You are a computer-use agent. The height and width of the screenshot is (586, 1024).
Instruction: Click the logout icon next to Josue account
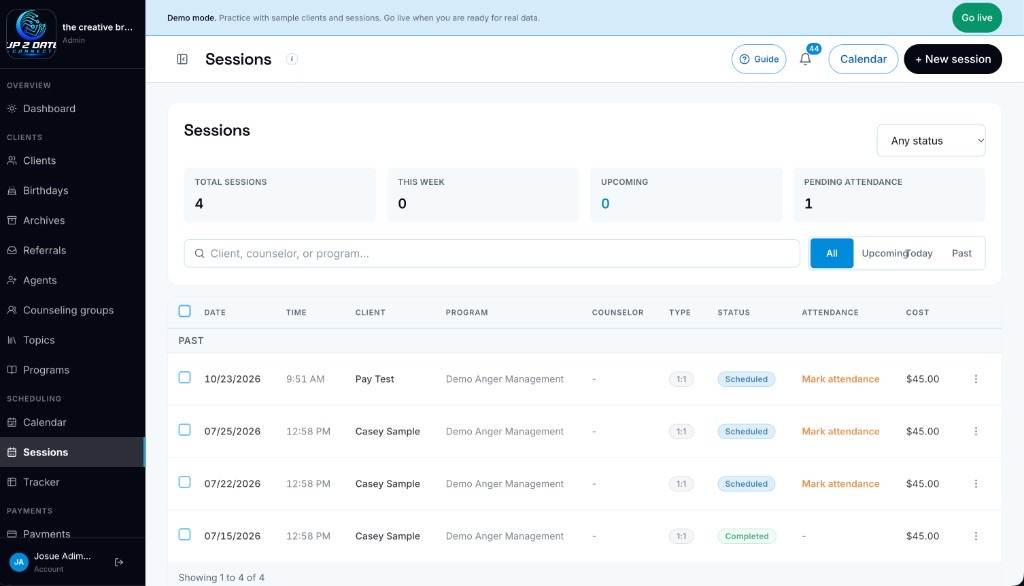pos(119,562)
